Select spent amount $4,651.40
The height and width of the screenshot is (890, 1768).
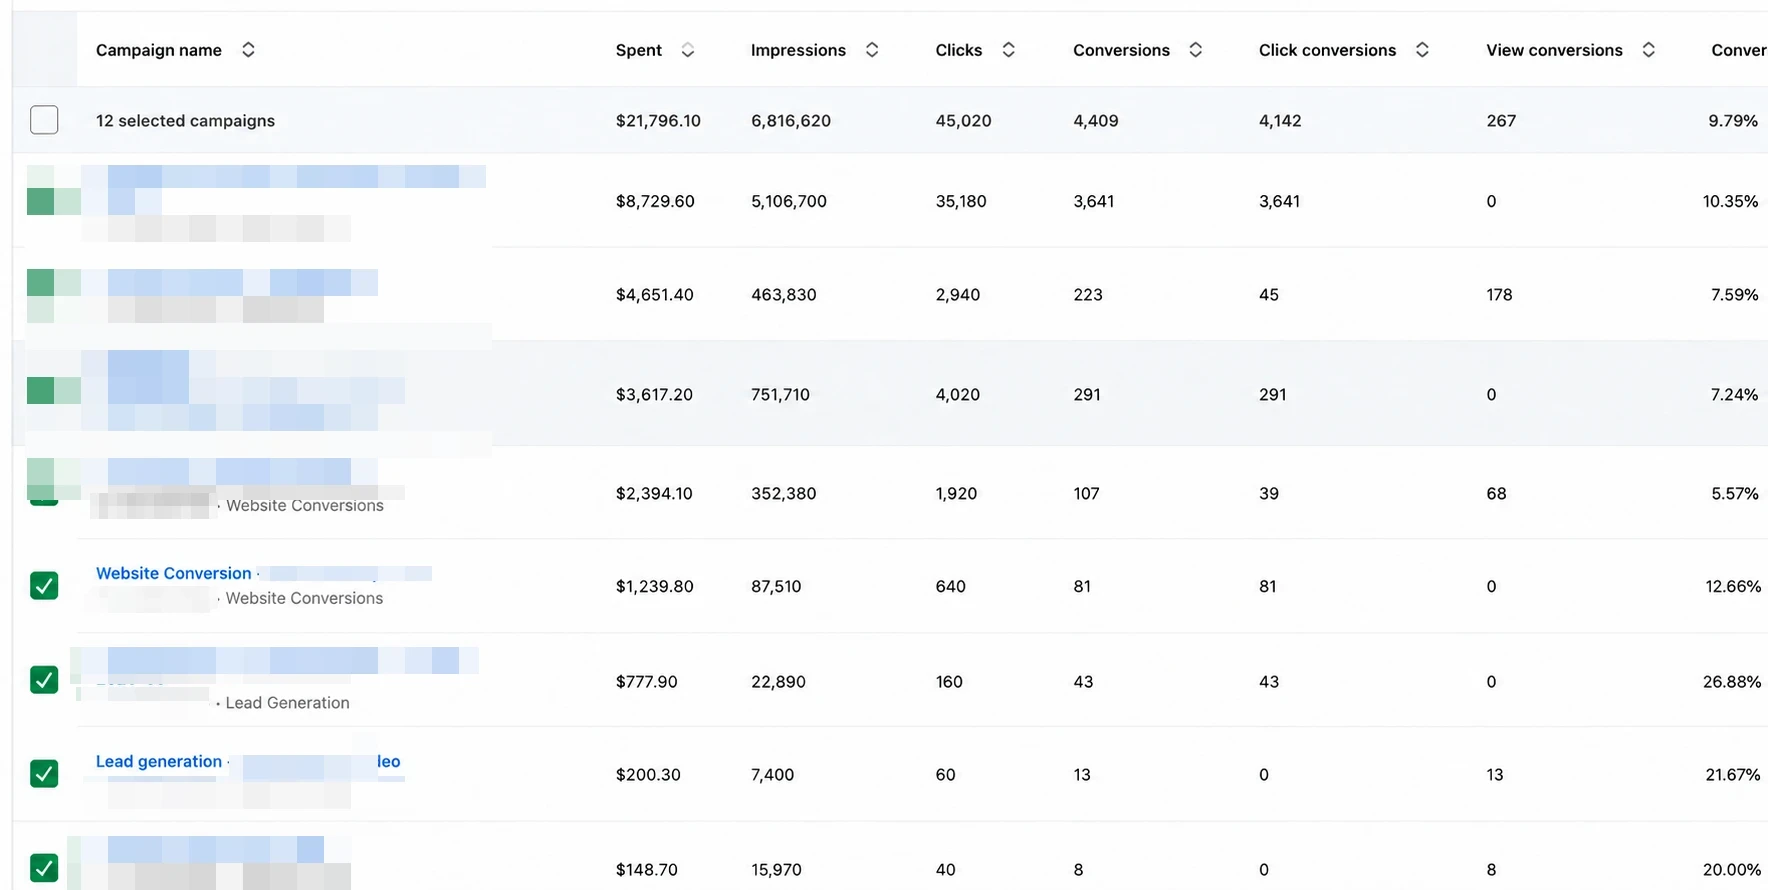(x=655, y=295)
